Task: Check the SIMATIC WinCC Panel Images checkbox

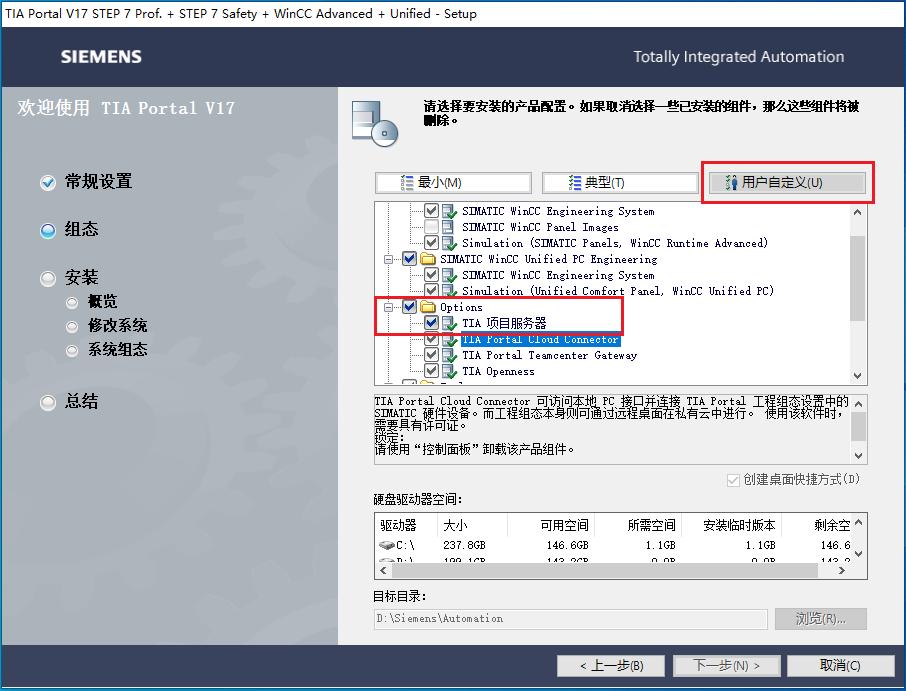Action: click(431, 226)
